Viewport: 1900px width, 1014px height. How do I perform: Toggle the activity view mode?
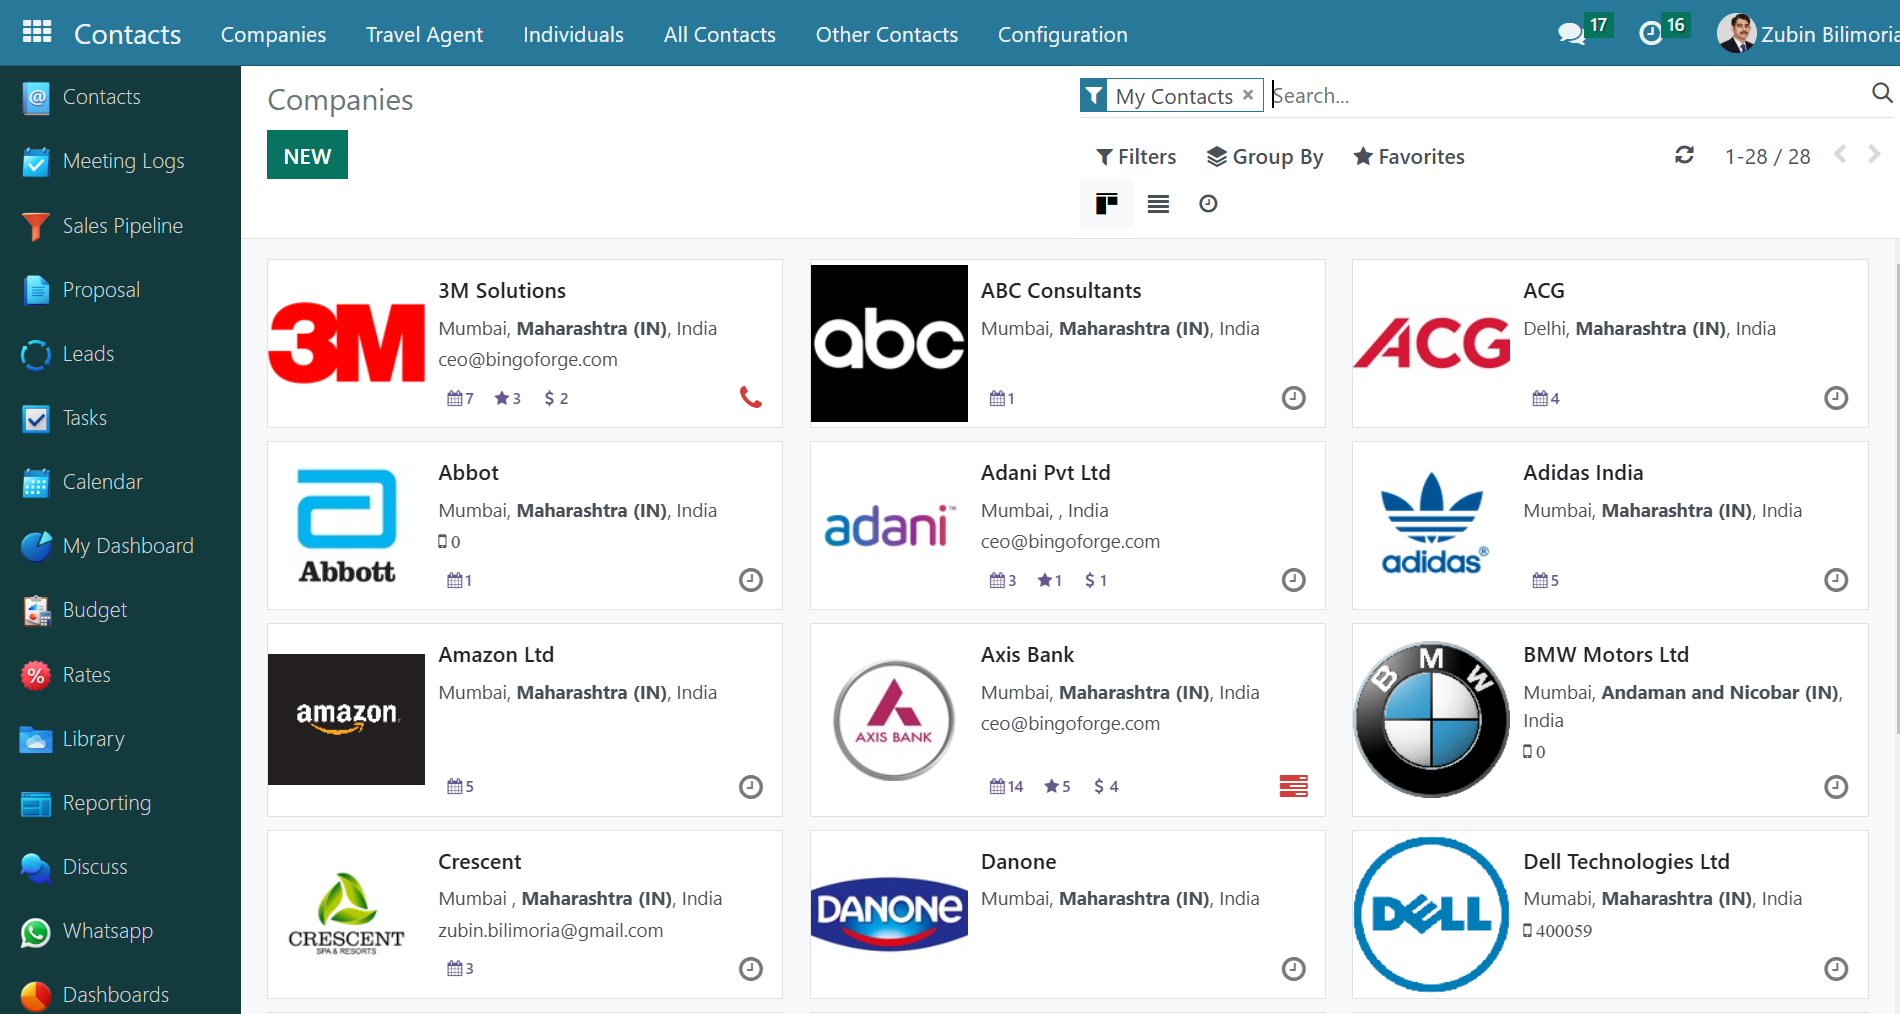(1207, 204)
